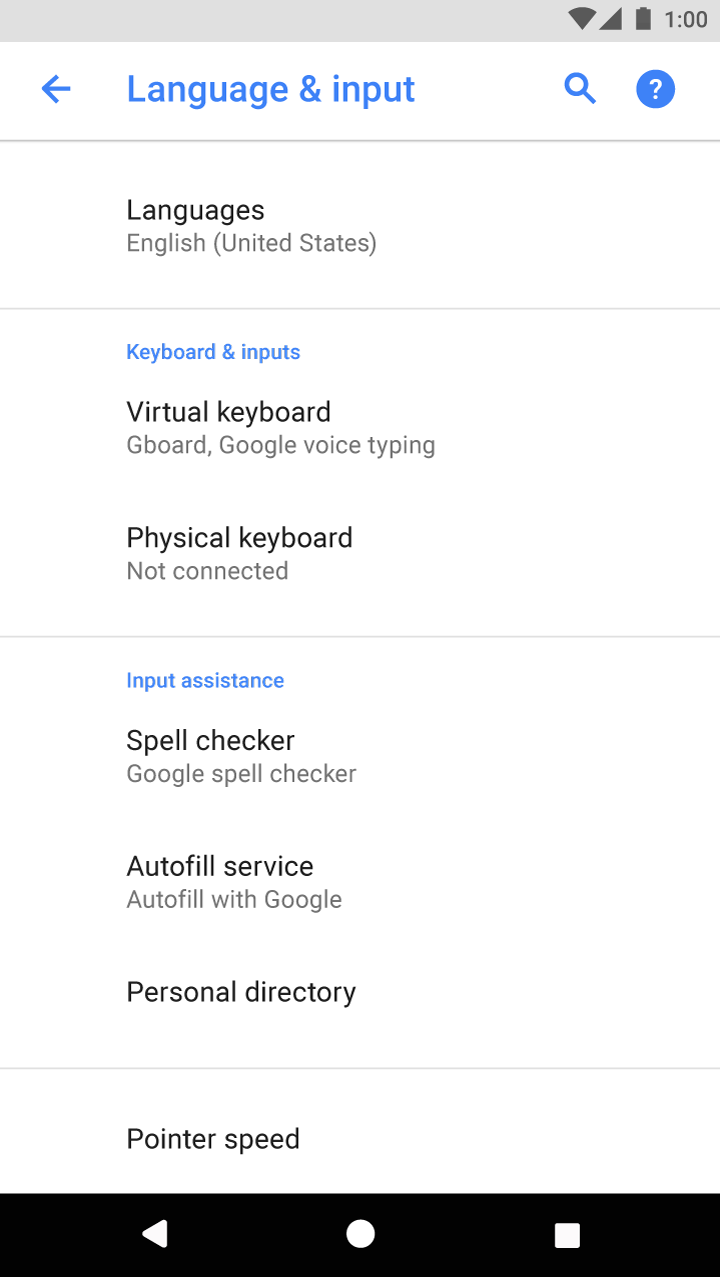Select the Input assistance section header
The height and width of the screenshot is (1277, 720).
[x=205, y=680]
